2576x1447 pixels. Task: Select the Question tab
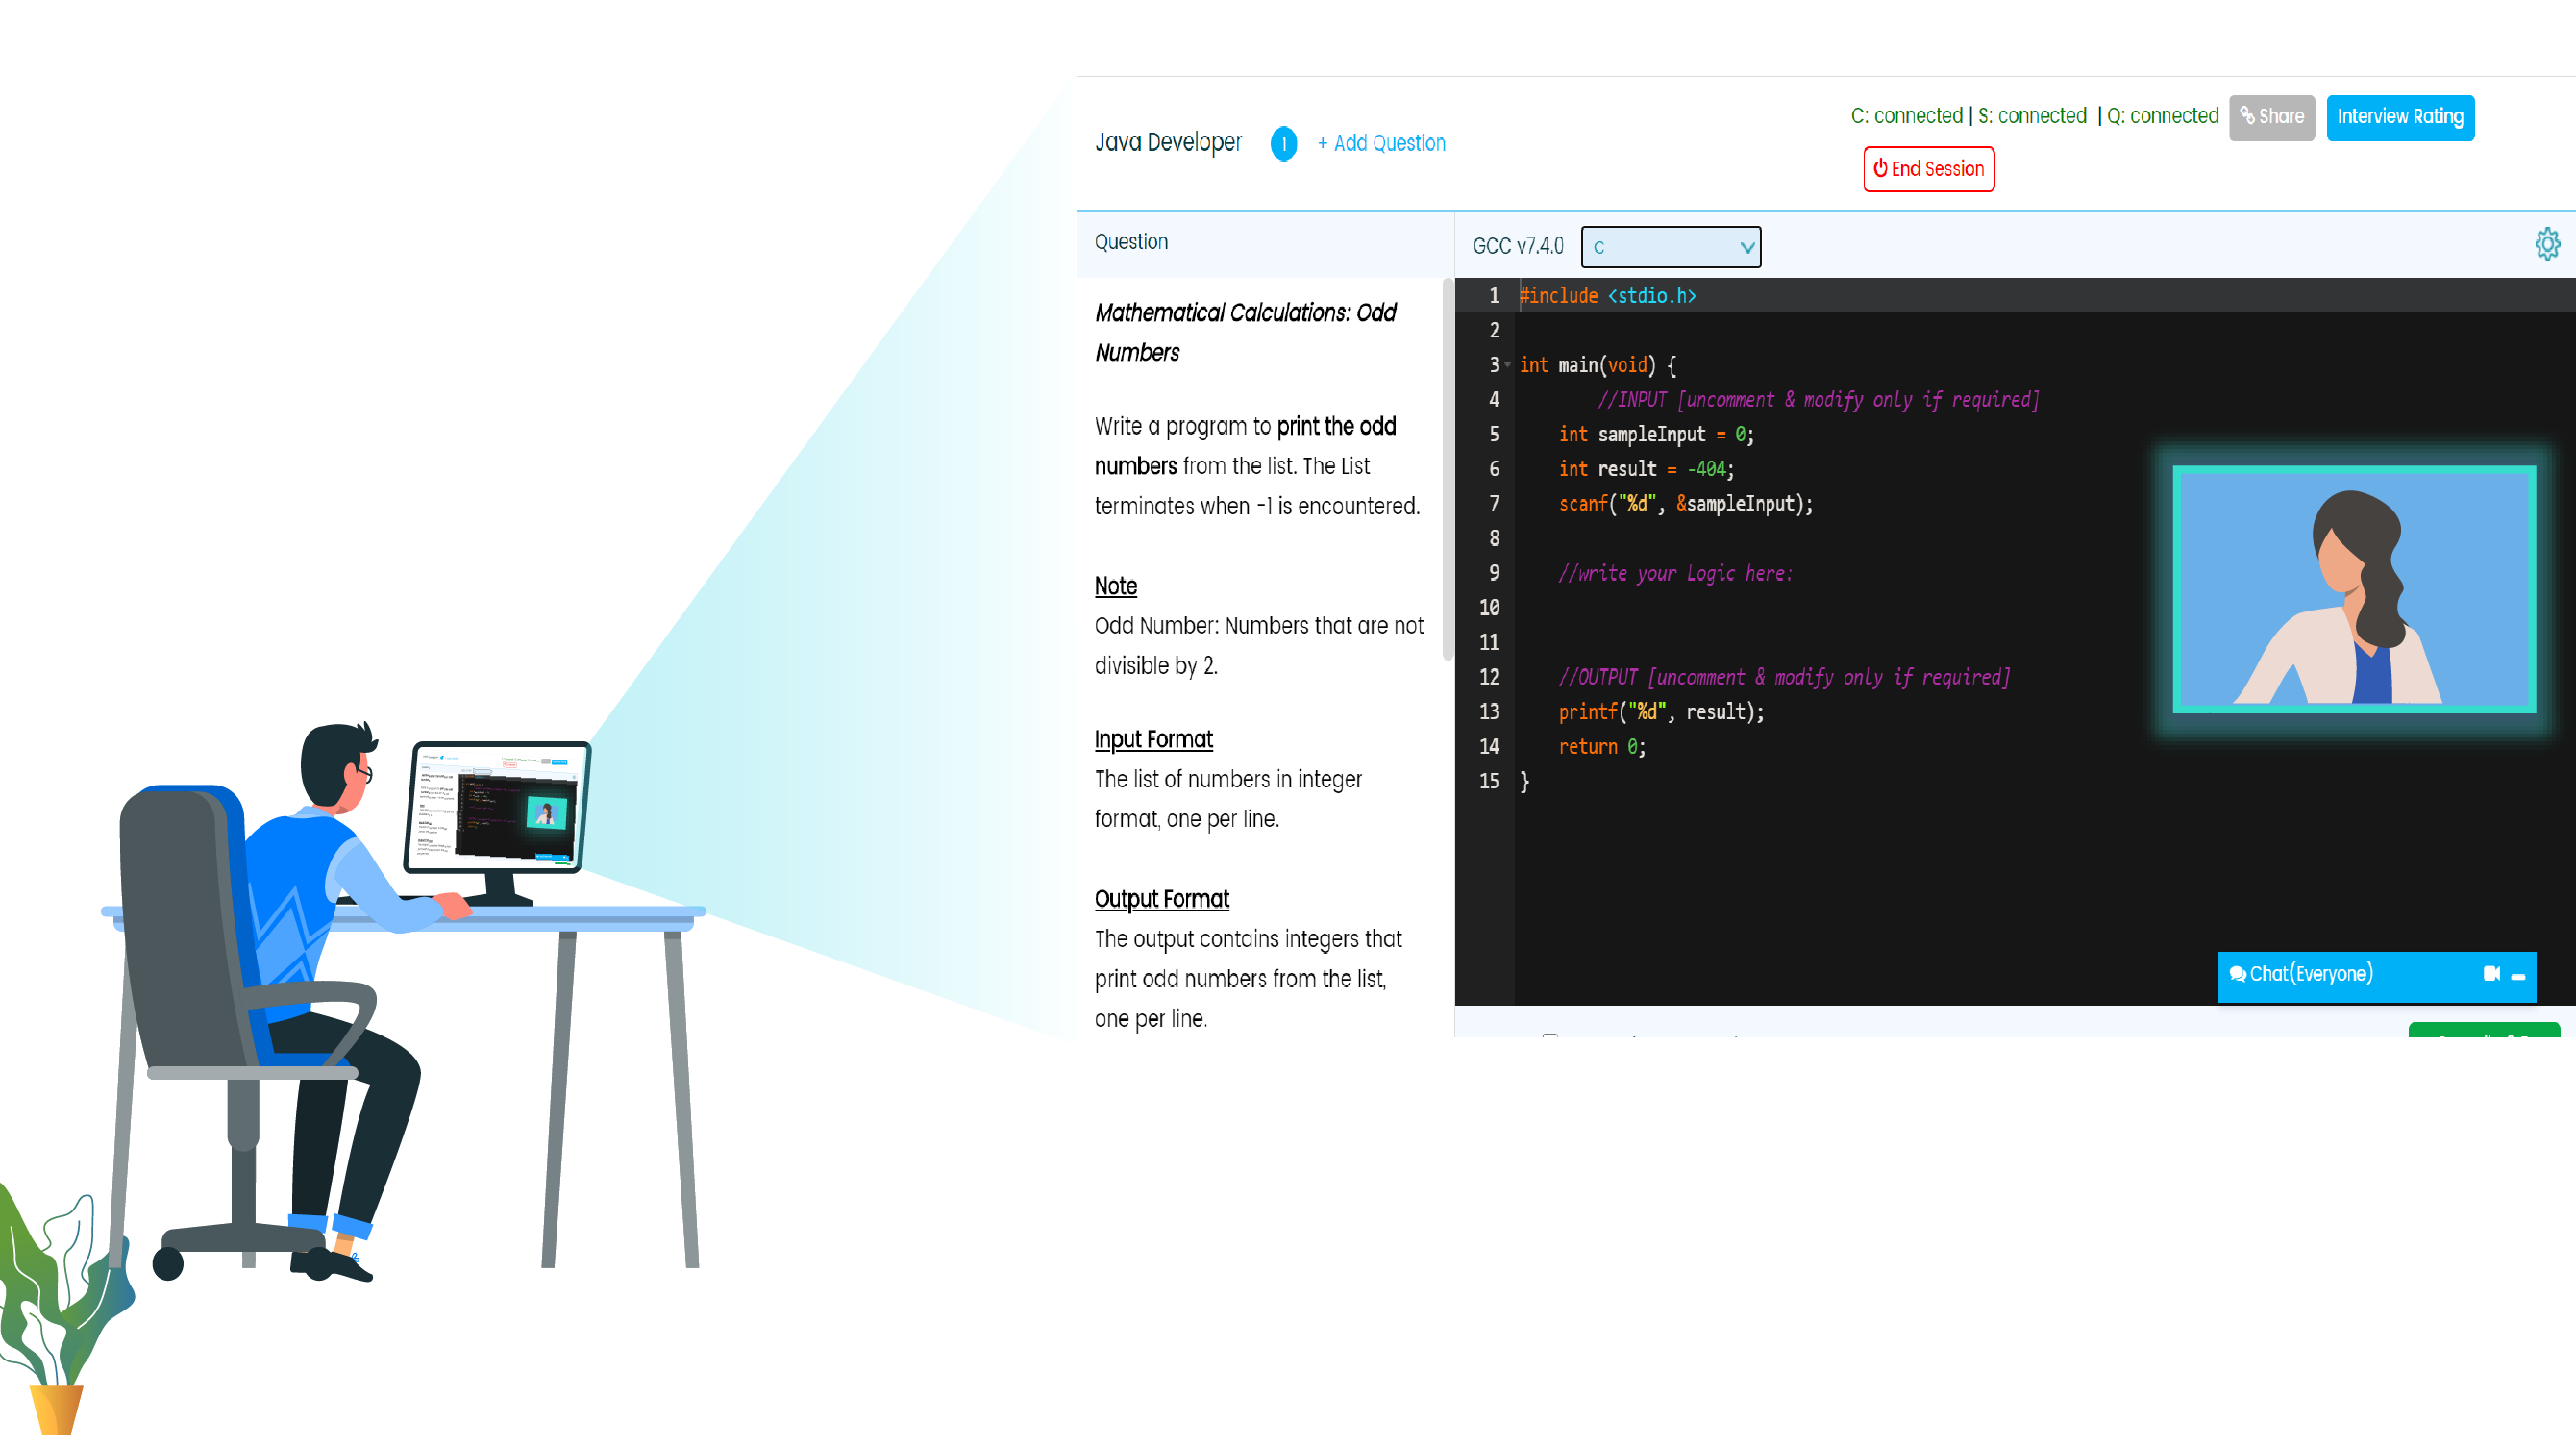pyautogui.click(x=1131, y=242)
